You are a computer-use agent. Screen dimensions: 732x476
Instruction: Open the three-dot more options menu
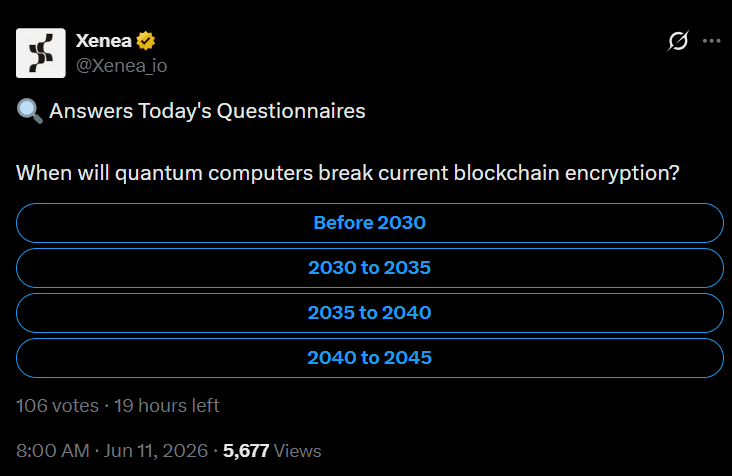[711, 41]
